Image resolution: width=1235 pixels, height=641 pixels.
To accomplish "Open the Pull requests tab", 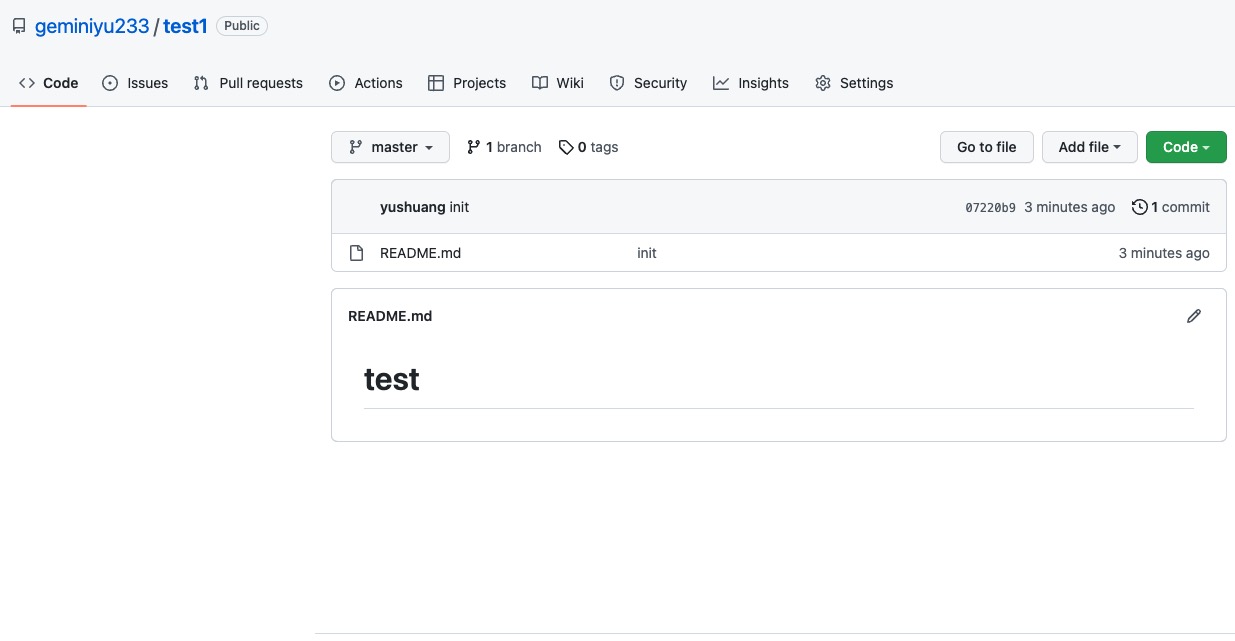I will (x=248, y=83).
